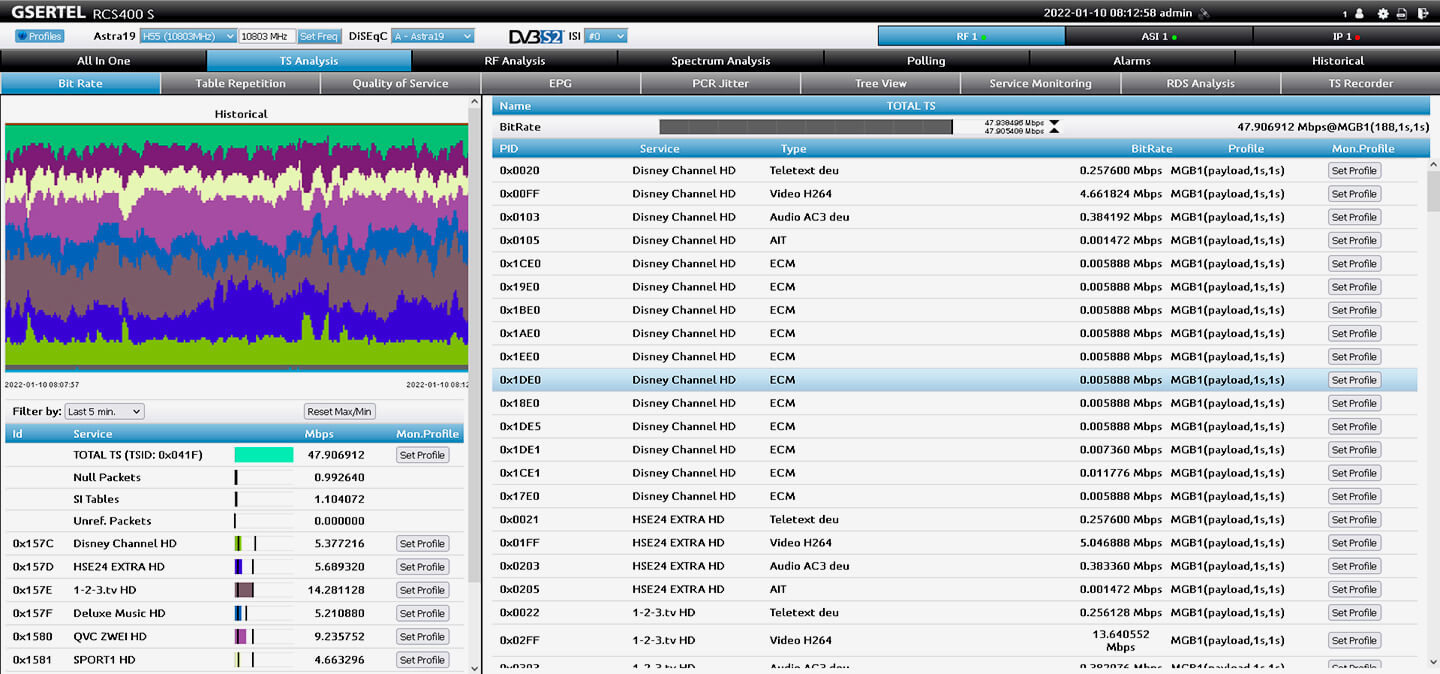Select the 0x1DE0 ECM highlighted row
This screenshot has height=674, width=1440.
(954, 380)
